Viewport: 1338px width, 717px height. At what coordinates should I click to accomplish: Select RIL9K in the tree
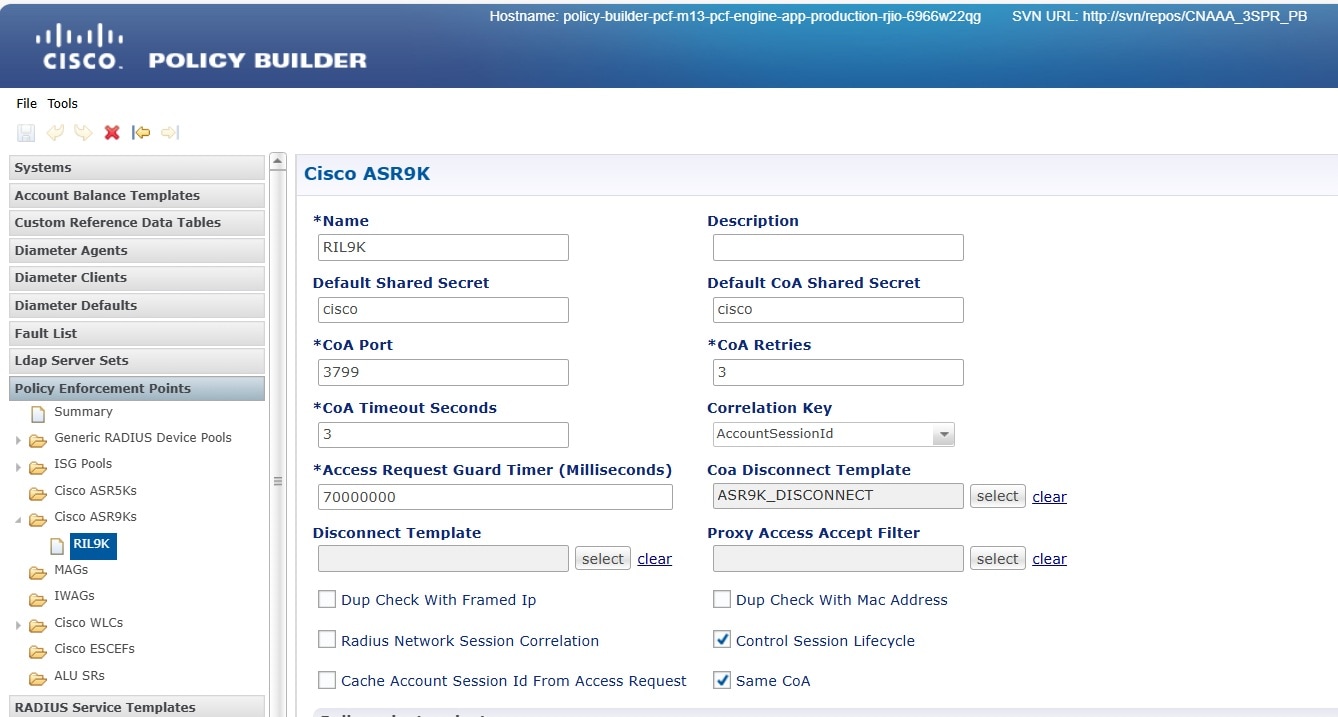91,546
